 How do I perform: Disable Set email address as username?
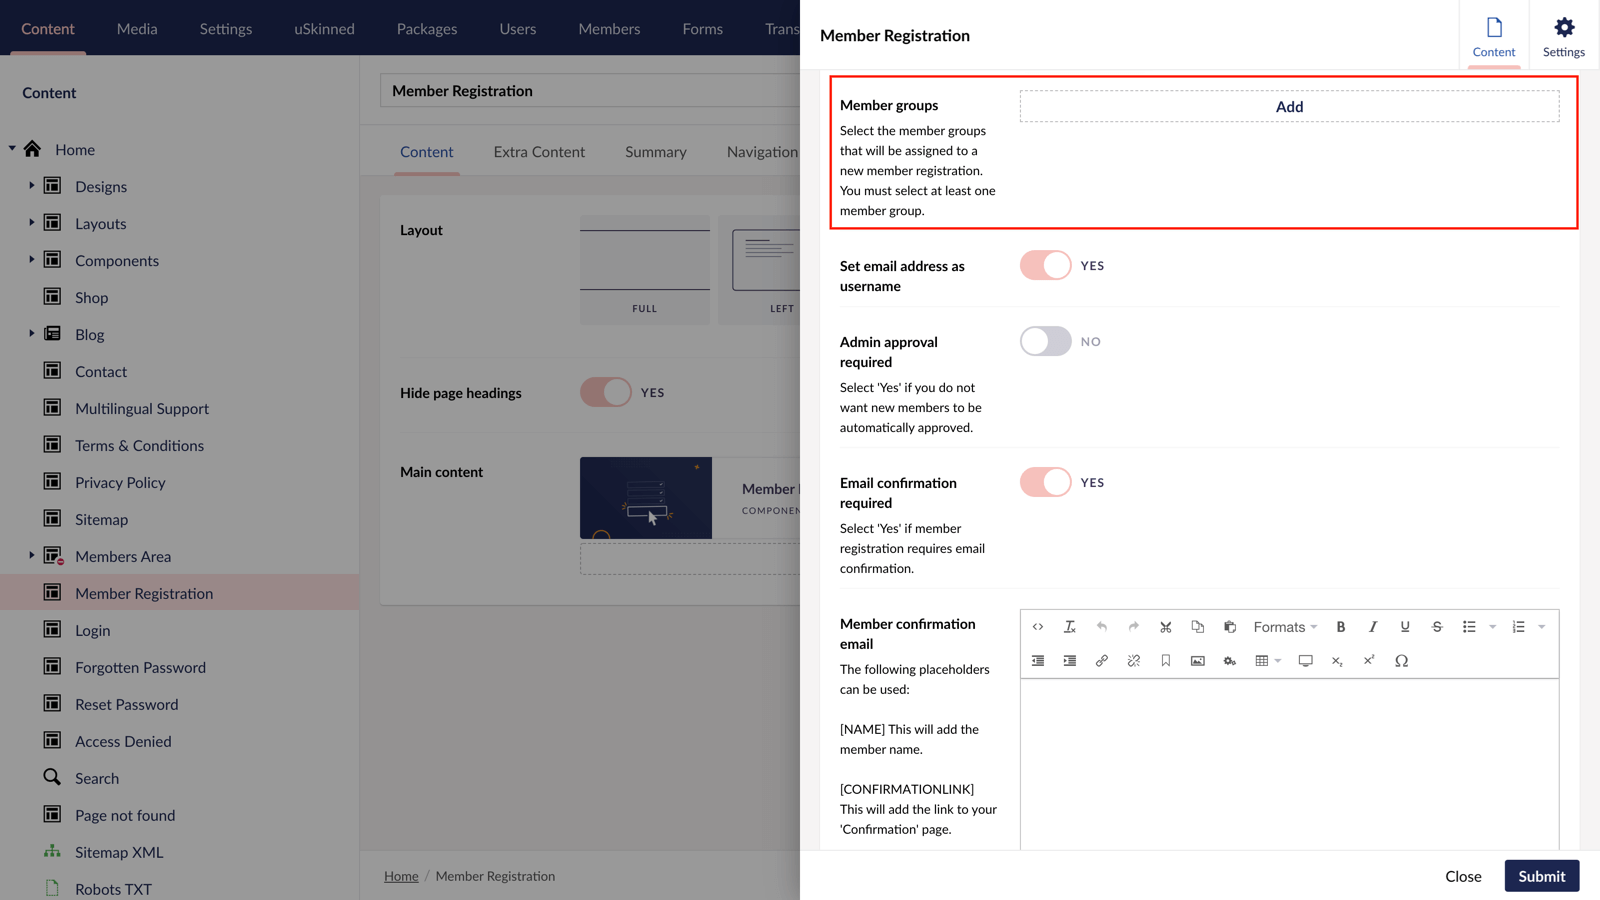[x=1045, y=265]
